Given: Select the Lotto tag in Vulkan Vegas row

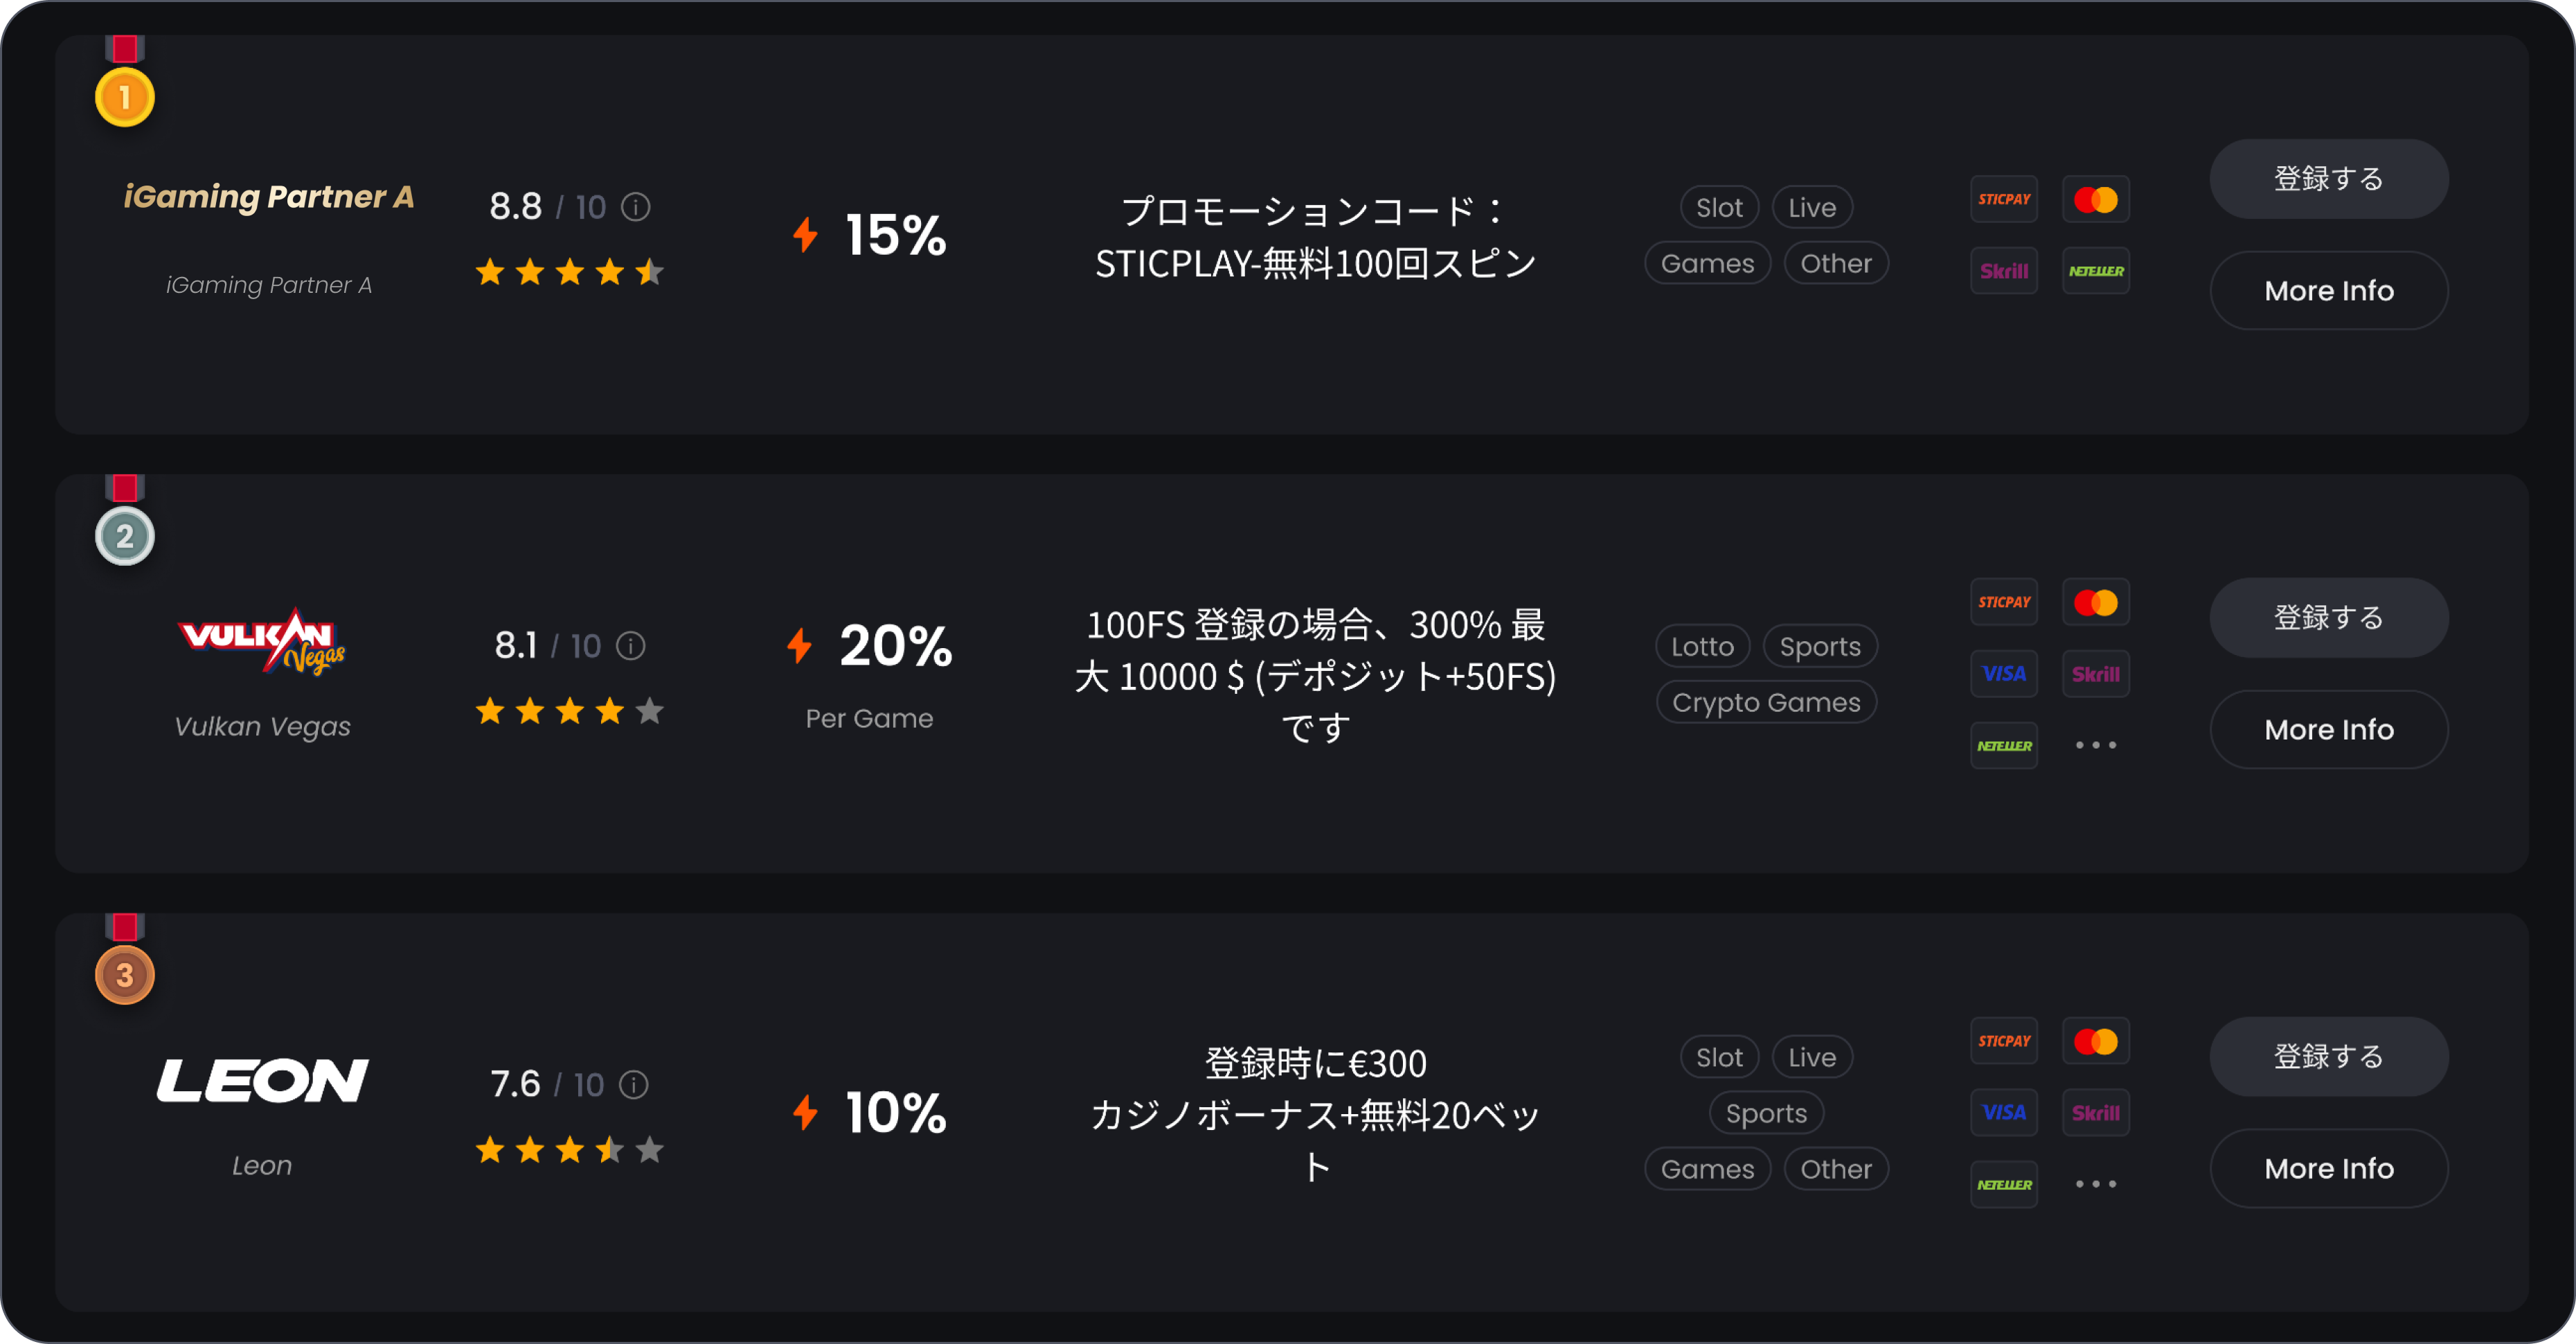Looking at the screenshot, I should (1702, 646).
